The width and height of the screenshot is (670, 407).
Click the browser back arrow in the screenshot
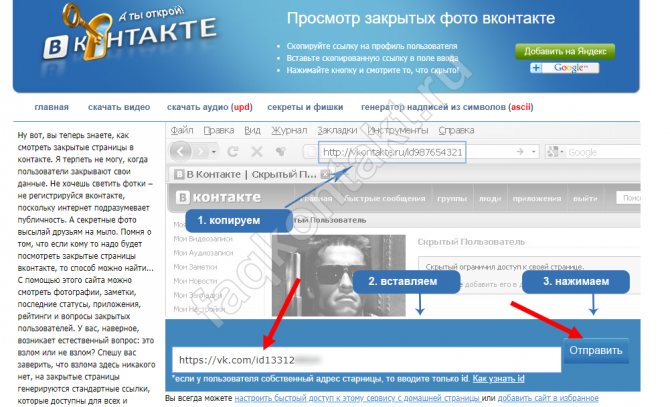[x=180, y=151]
